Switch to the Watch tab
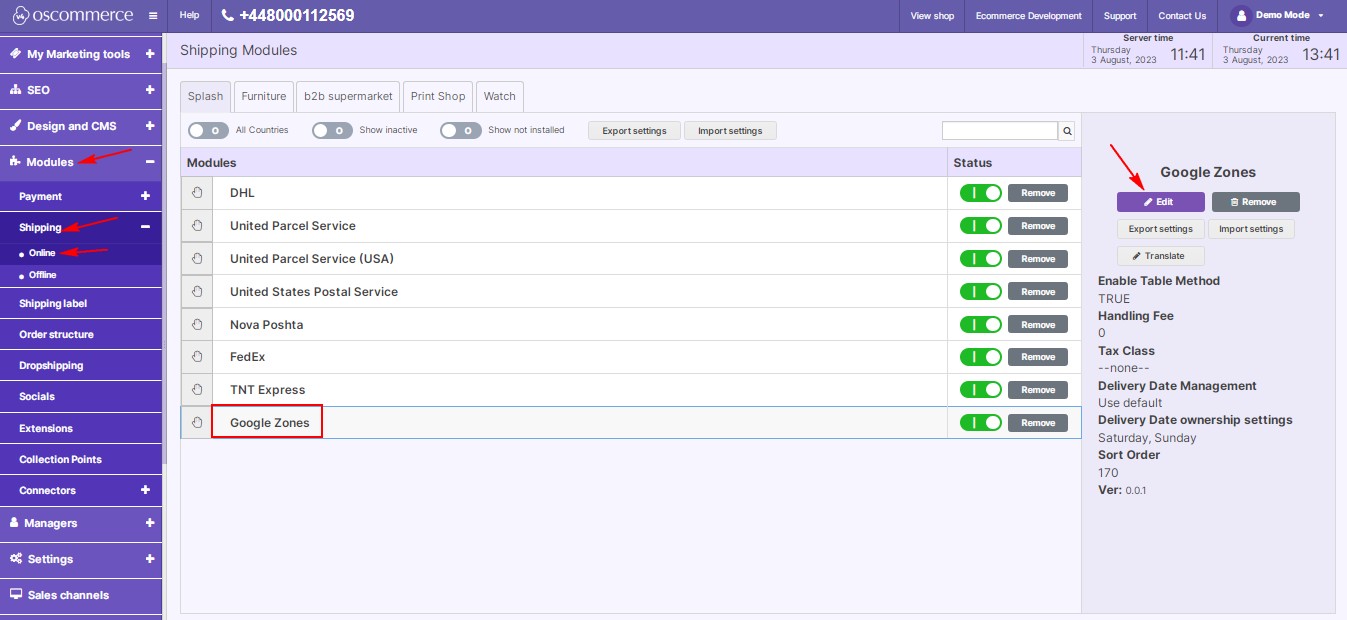1347x620 pixels. (x=500, y=96)
